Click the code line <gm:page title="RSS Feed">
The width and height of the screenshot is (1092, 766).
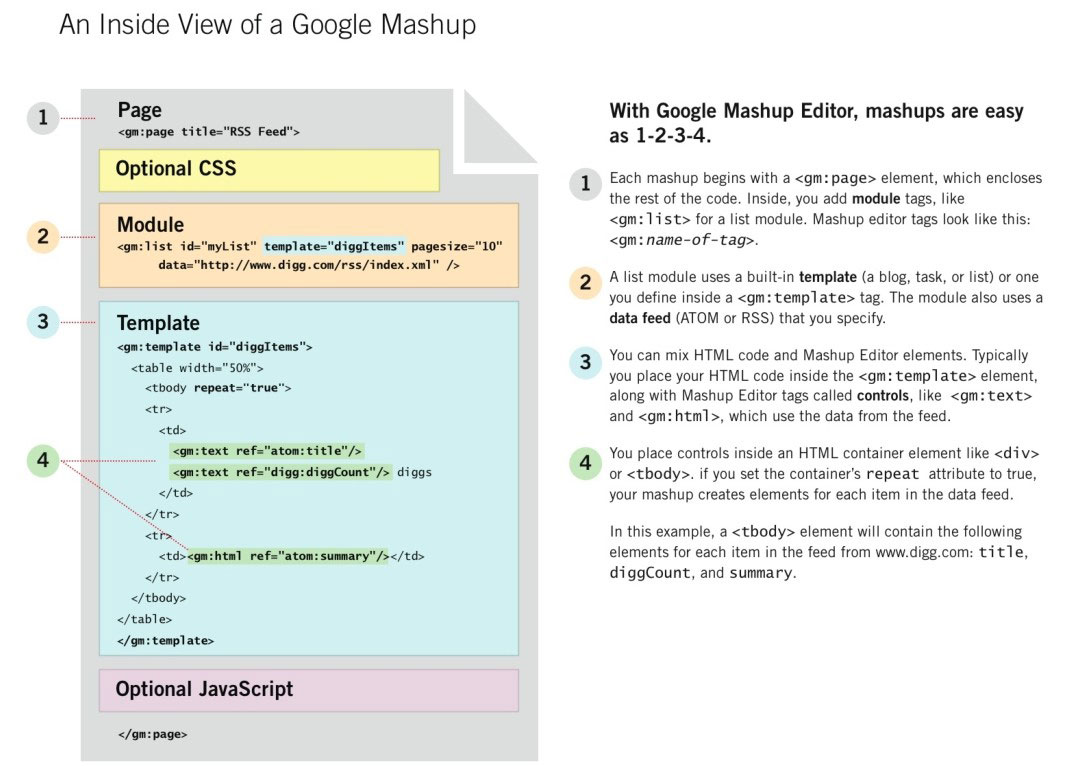[x=208, y=132]
